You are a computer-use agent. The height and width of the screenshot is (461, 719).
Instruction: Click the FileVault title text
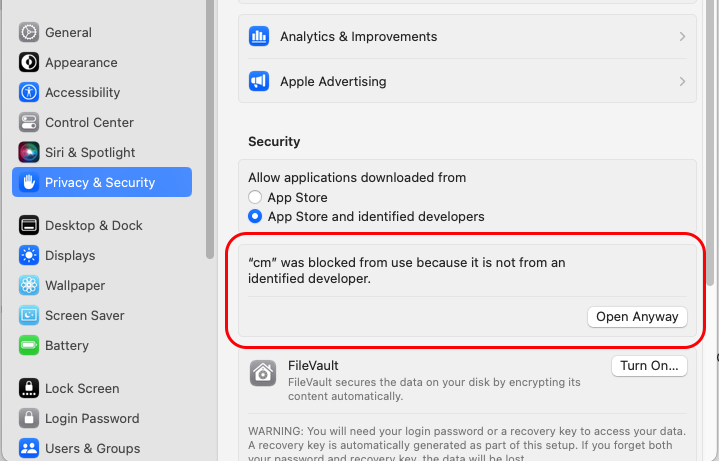tap(313, 365)
